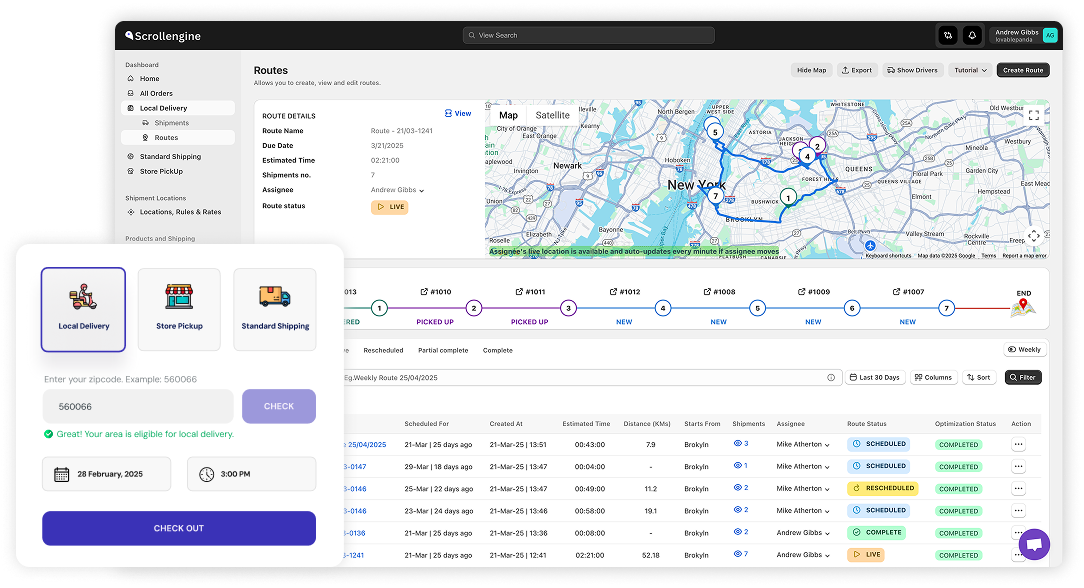Screen dimensions: 1084x588
Task: Select Store Pickup option card
Action: [179, 310]
